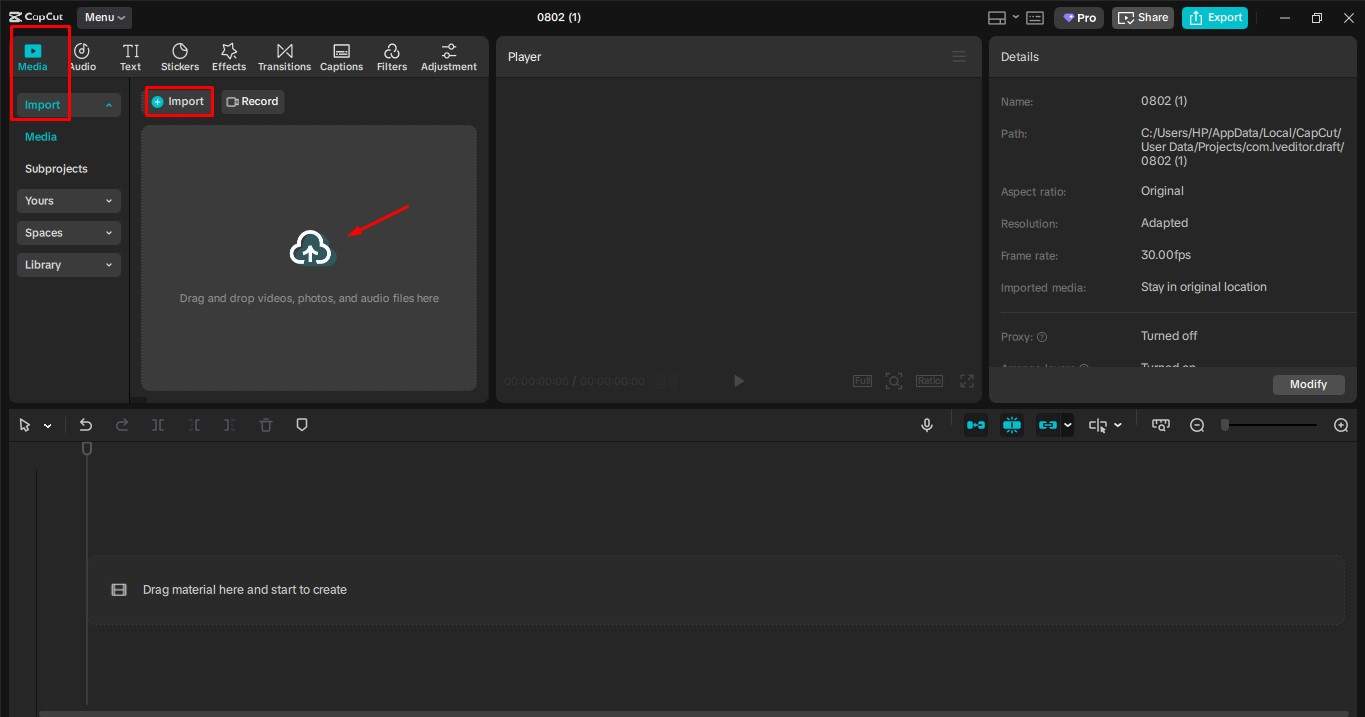Click the preview axis split icon
The height and width of the screenshot is (717, 1365).
[1098, 425]
